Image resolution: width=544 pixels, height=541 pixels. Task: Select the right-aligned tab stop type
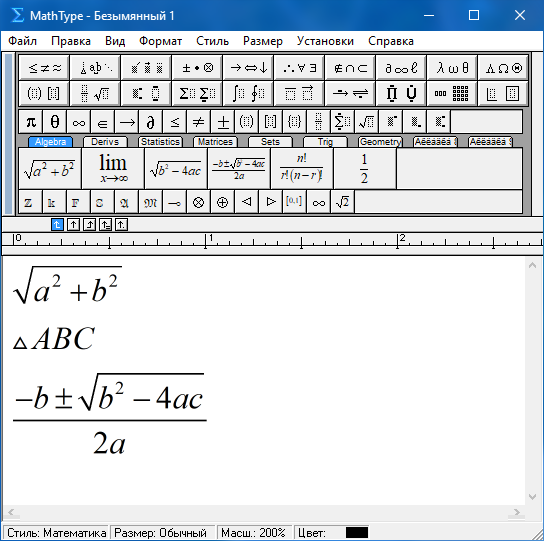tap(89, 225)
